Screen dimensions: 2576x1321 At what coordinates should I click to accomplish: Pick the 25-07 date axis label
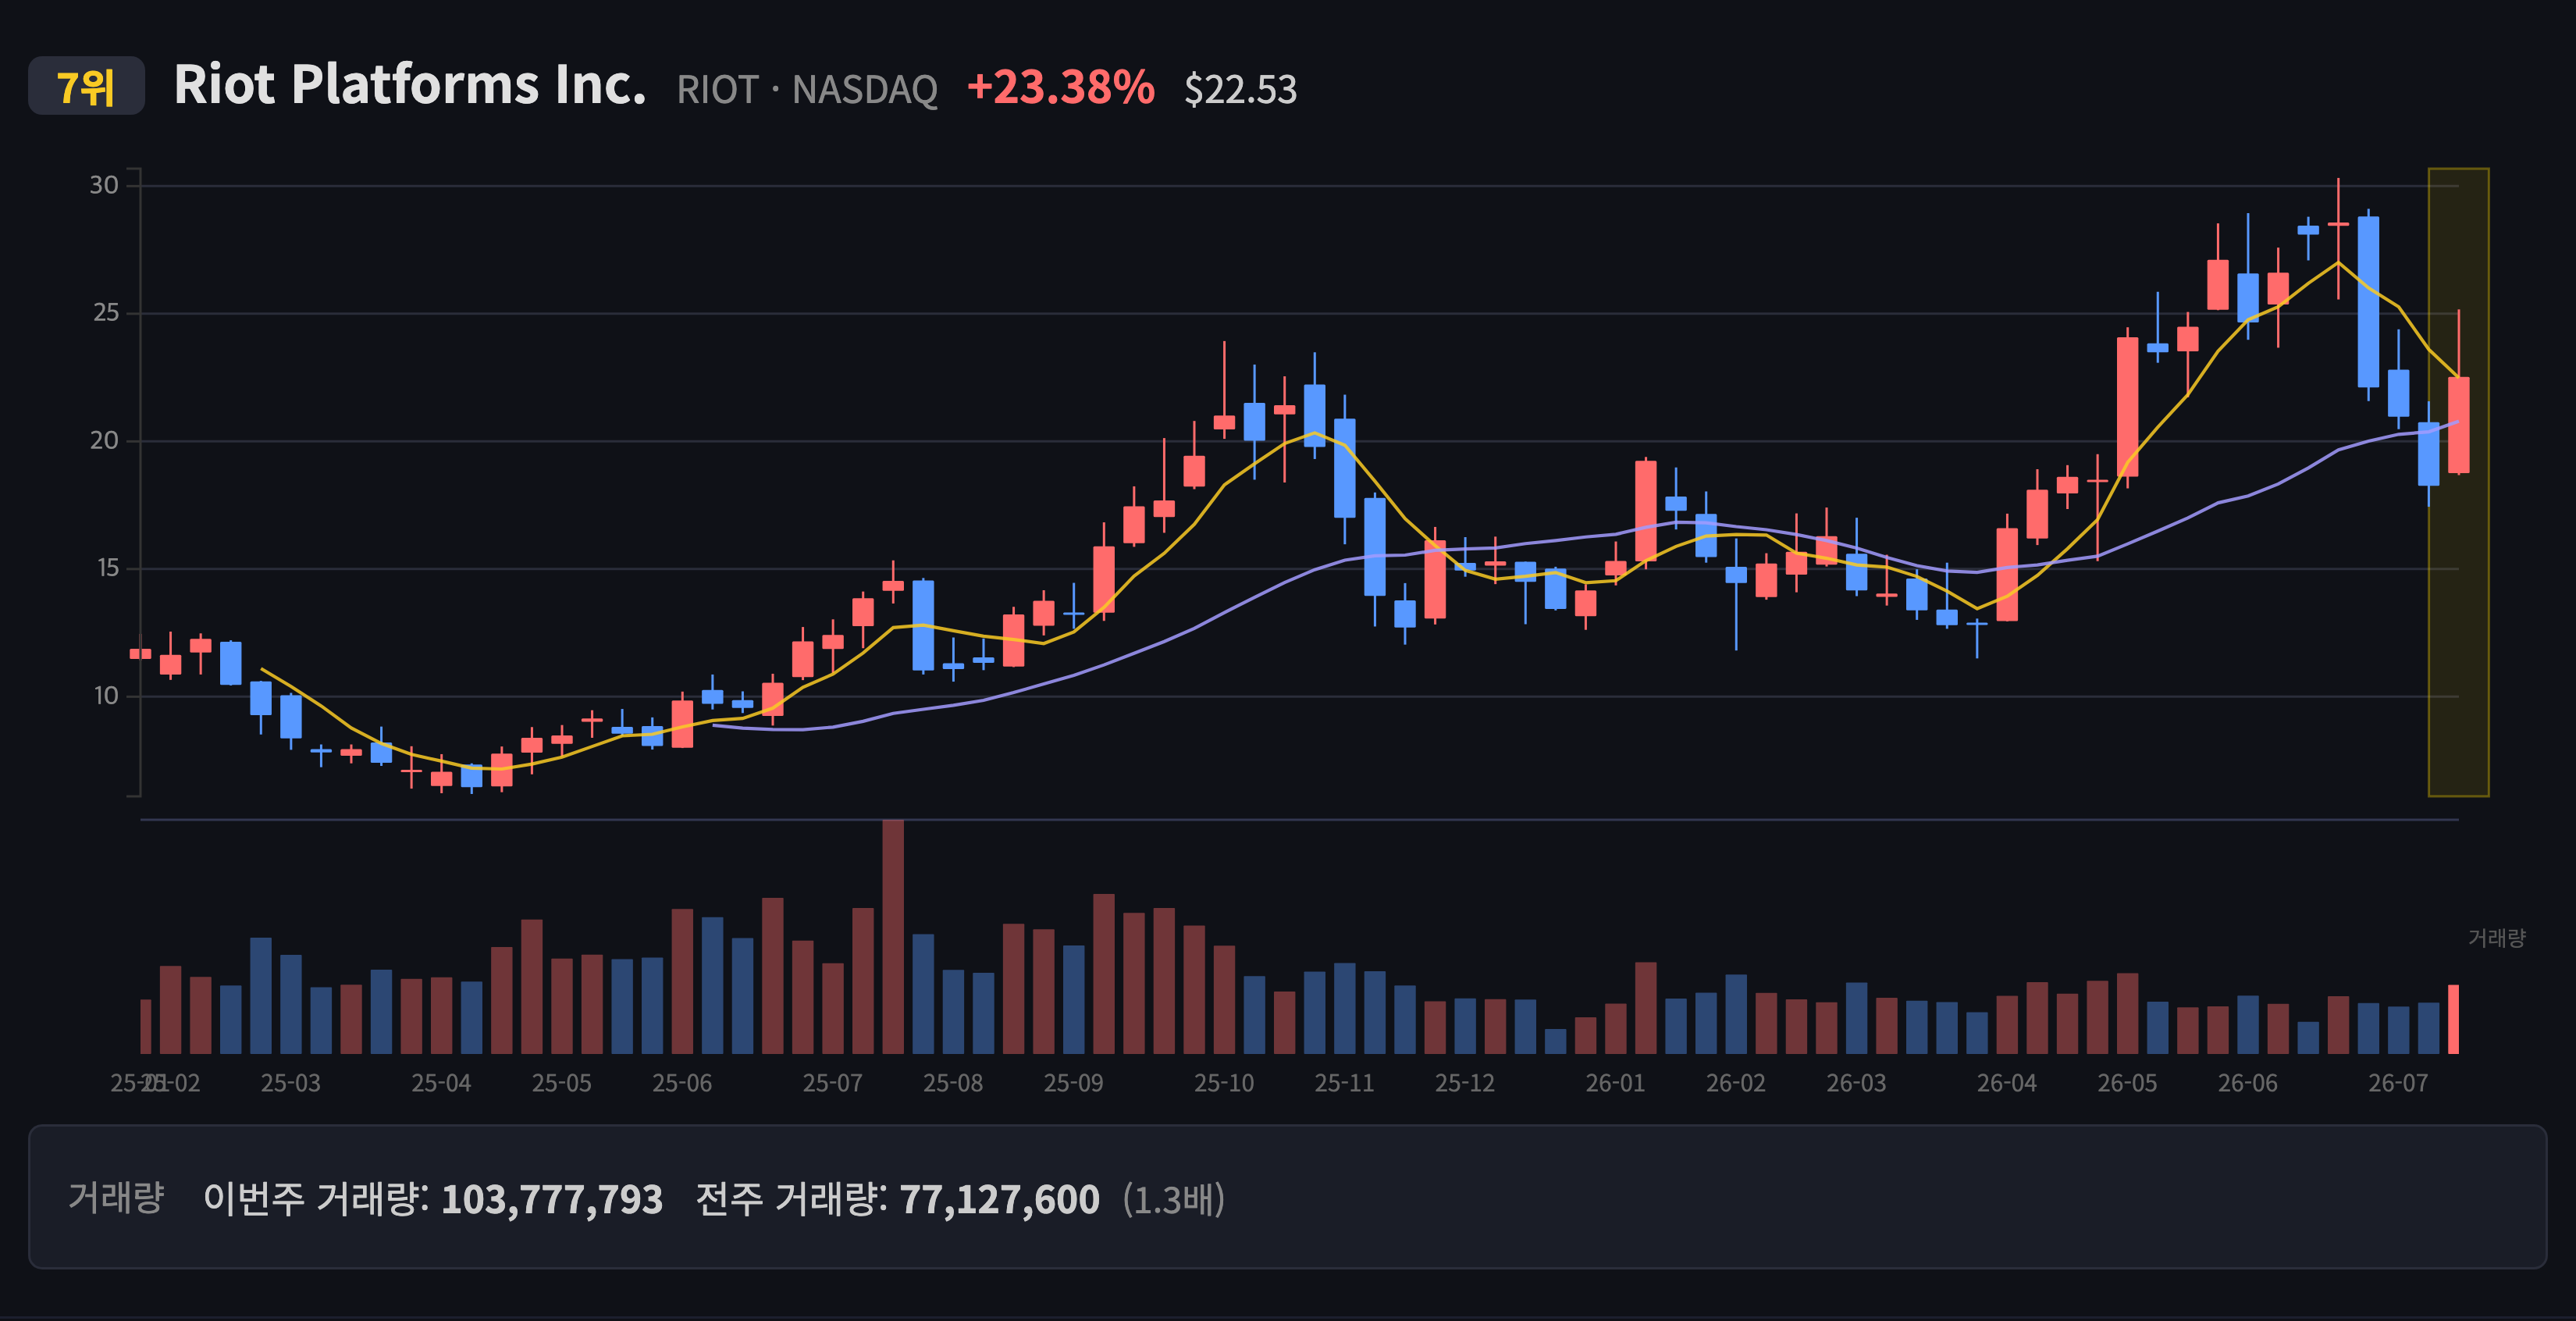pyautogui.click(x=833, y=1083)
